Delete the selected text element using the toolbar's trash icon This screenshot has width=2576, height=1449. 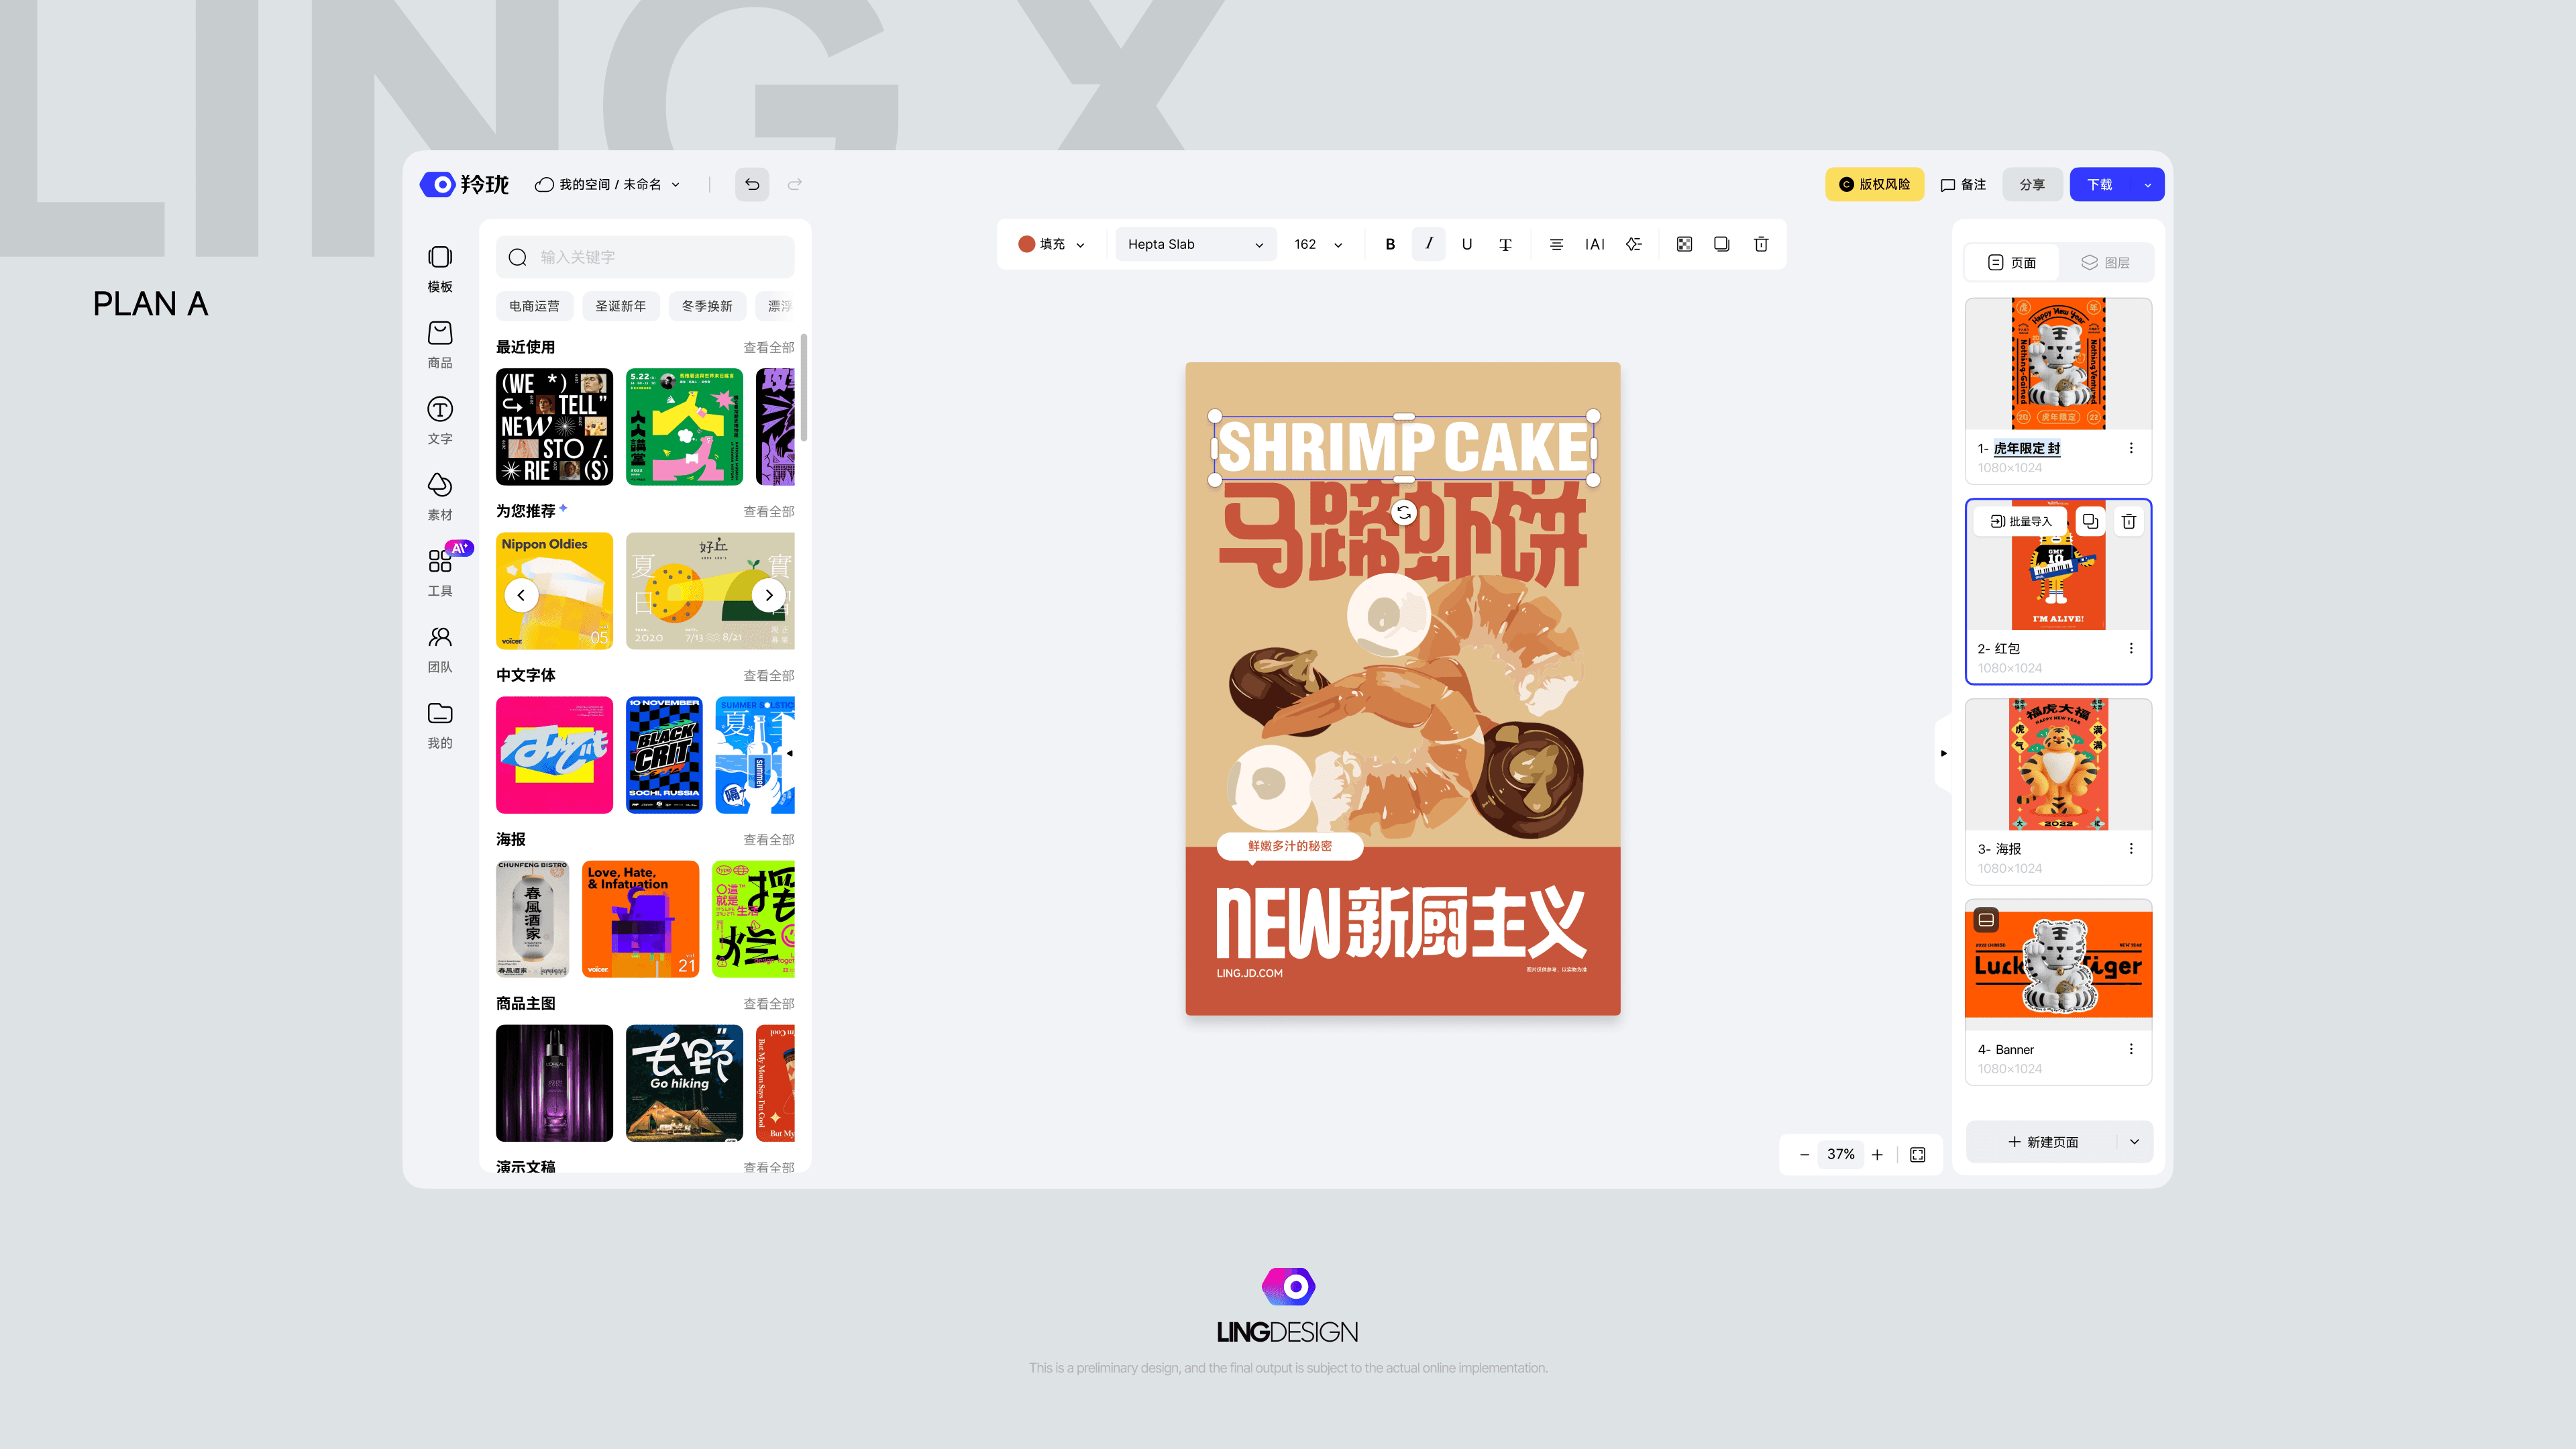pyautogui.click(x=1761, y=244)
